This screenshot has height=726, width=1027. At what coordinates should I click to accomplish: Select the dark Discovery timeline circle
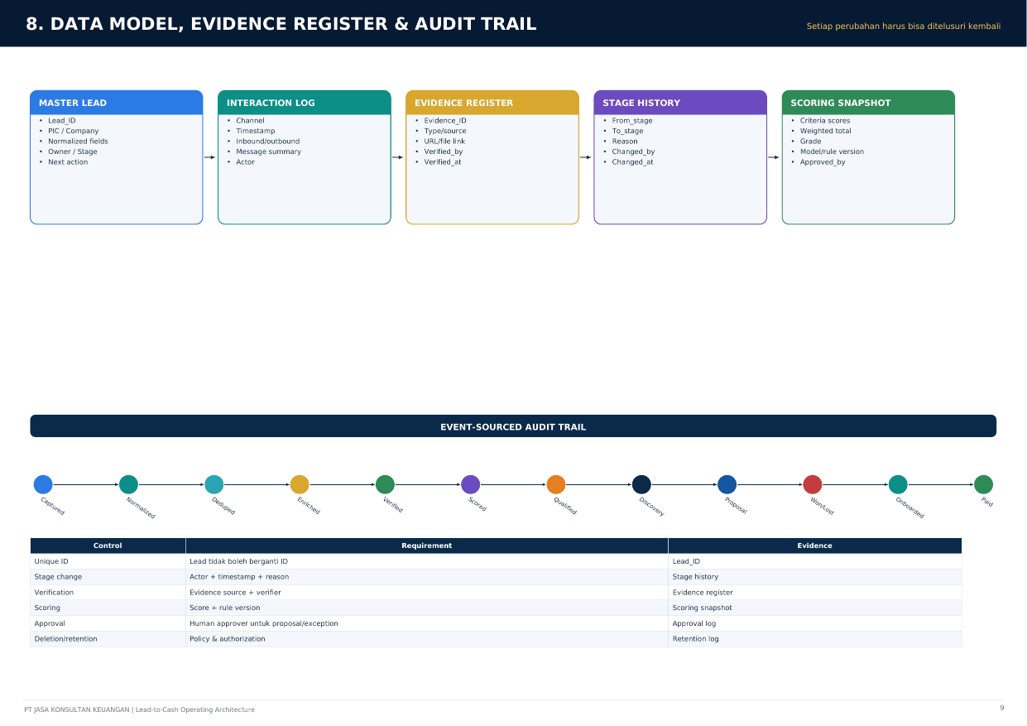[641, 484]
